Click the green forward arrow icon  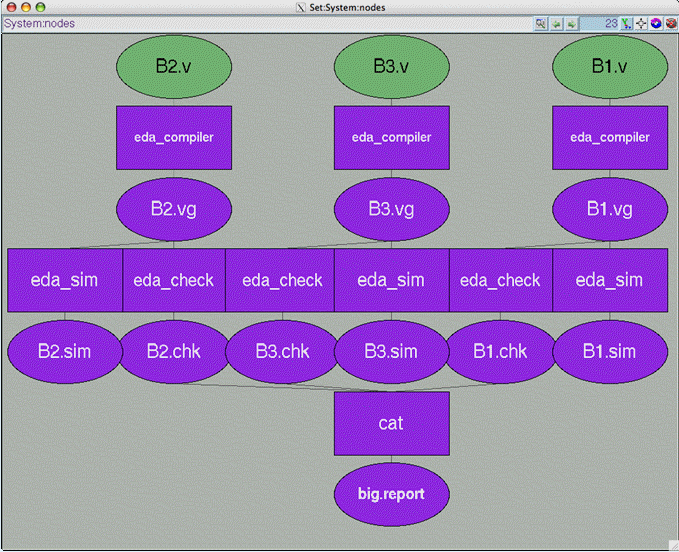coord(571,23)
